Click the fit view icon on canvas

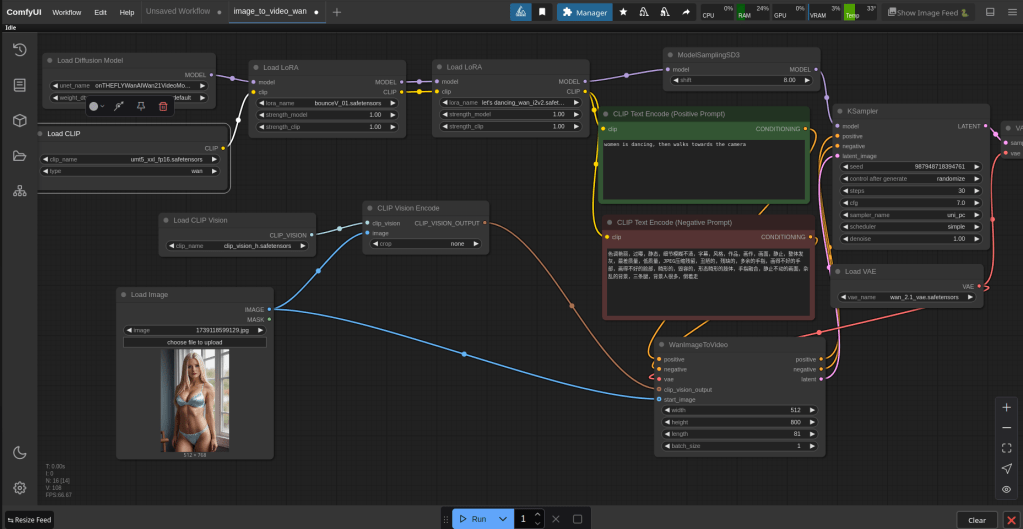tap(1006, 448)
